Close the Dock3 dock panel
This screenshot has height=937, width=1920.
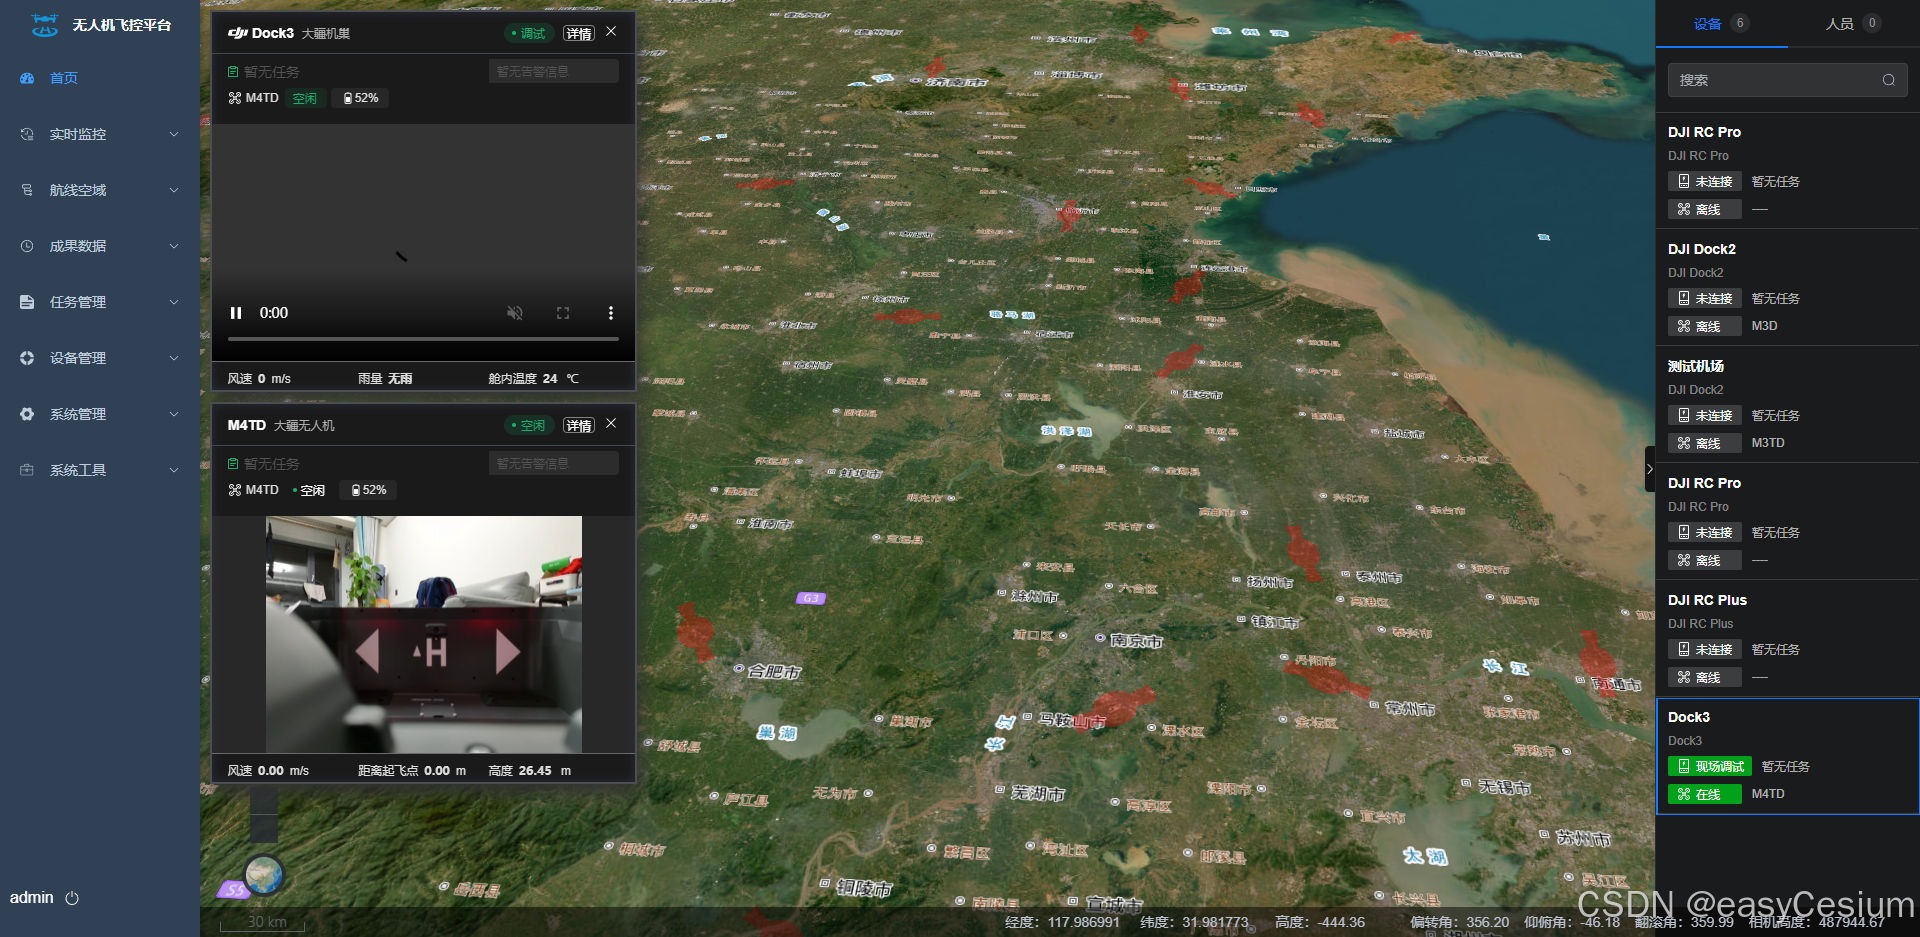pos(611,32)
